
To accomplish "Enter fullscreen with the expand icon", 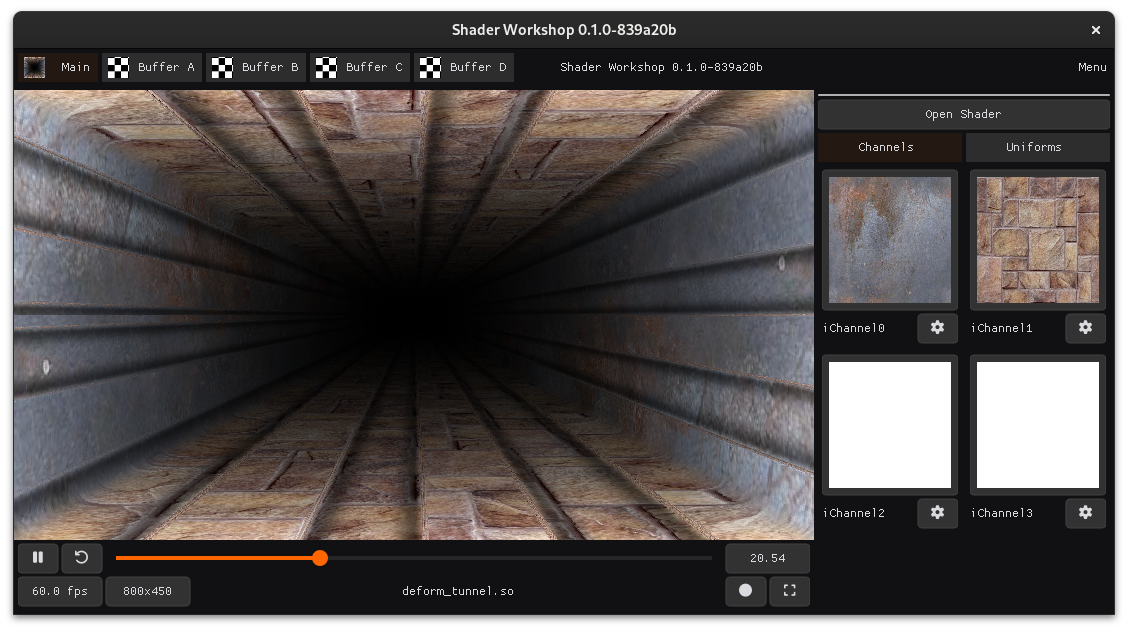I will coord(789,591).
